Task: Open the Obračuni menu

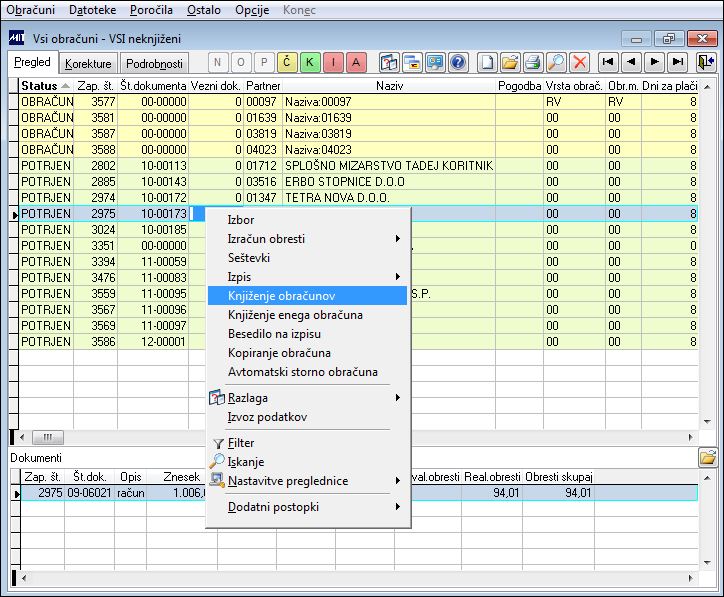Action: point(30,10)
